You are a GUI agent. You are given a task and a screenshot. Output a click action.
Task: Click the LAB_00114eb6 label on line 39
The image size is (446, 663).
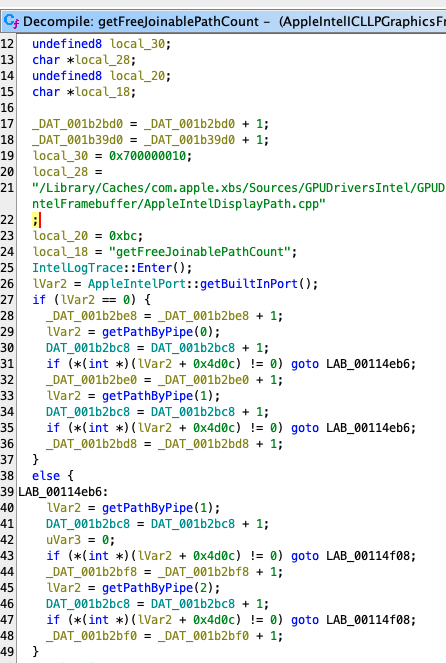63,492
